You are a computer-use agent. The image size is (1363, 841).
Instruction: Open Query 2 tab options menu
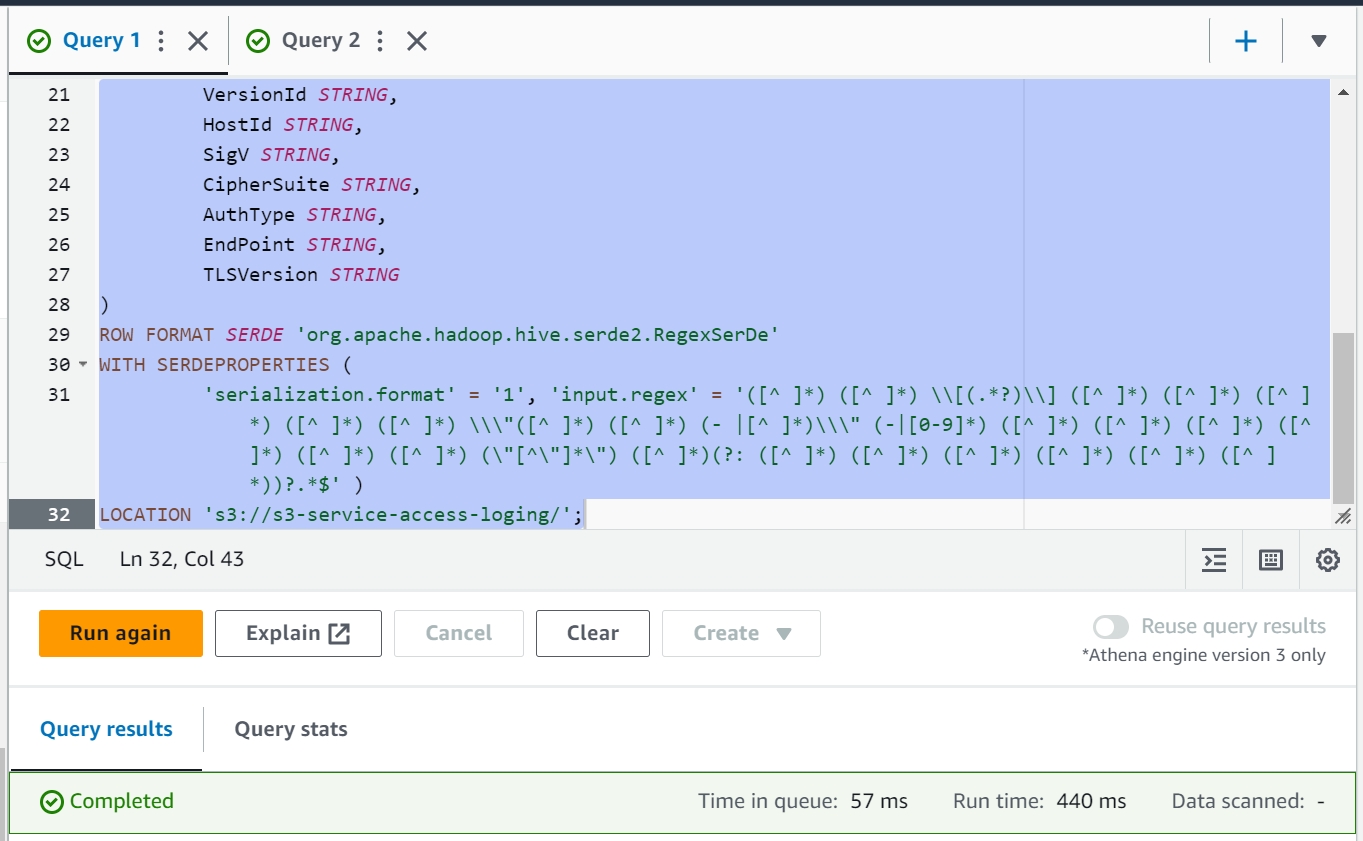pos(380,41)
